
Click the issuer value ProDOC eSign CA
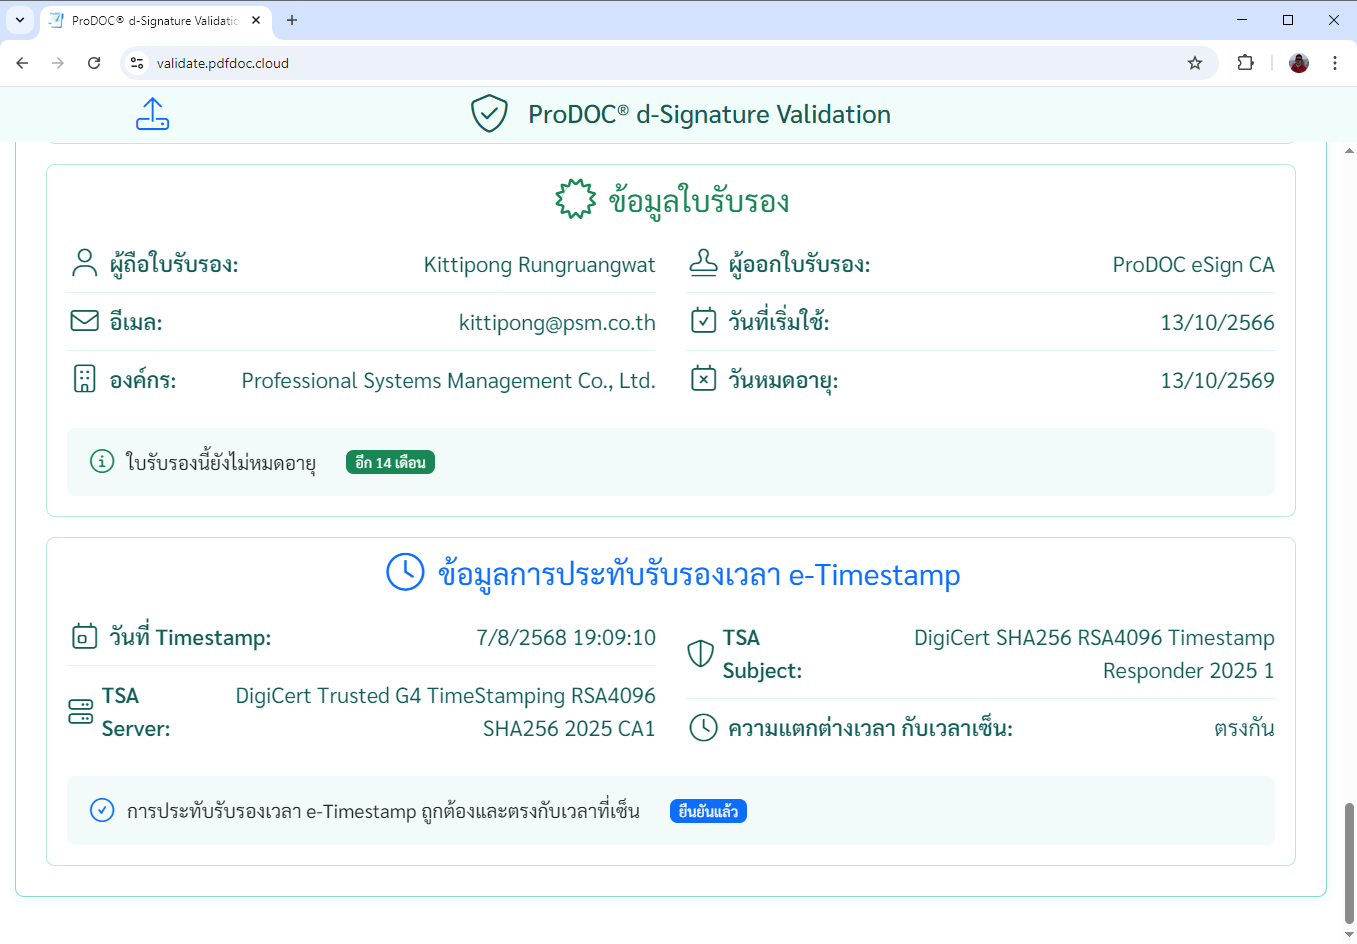[x=1194, y=265]
